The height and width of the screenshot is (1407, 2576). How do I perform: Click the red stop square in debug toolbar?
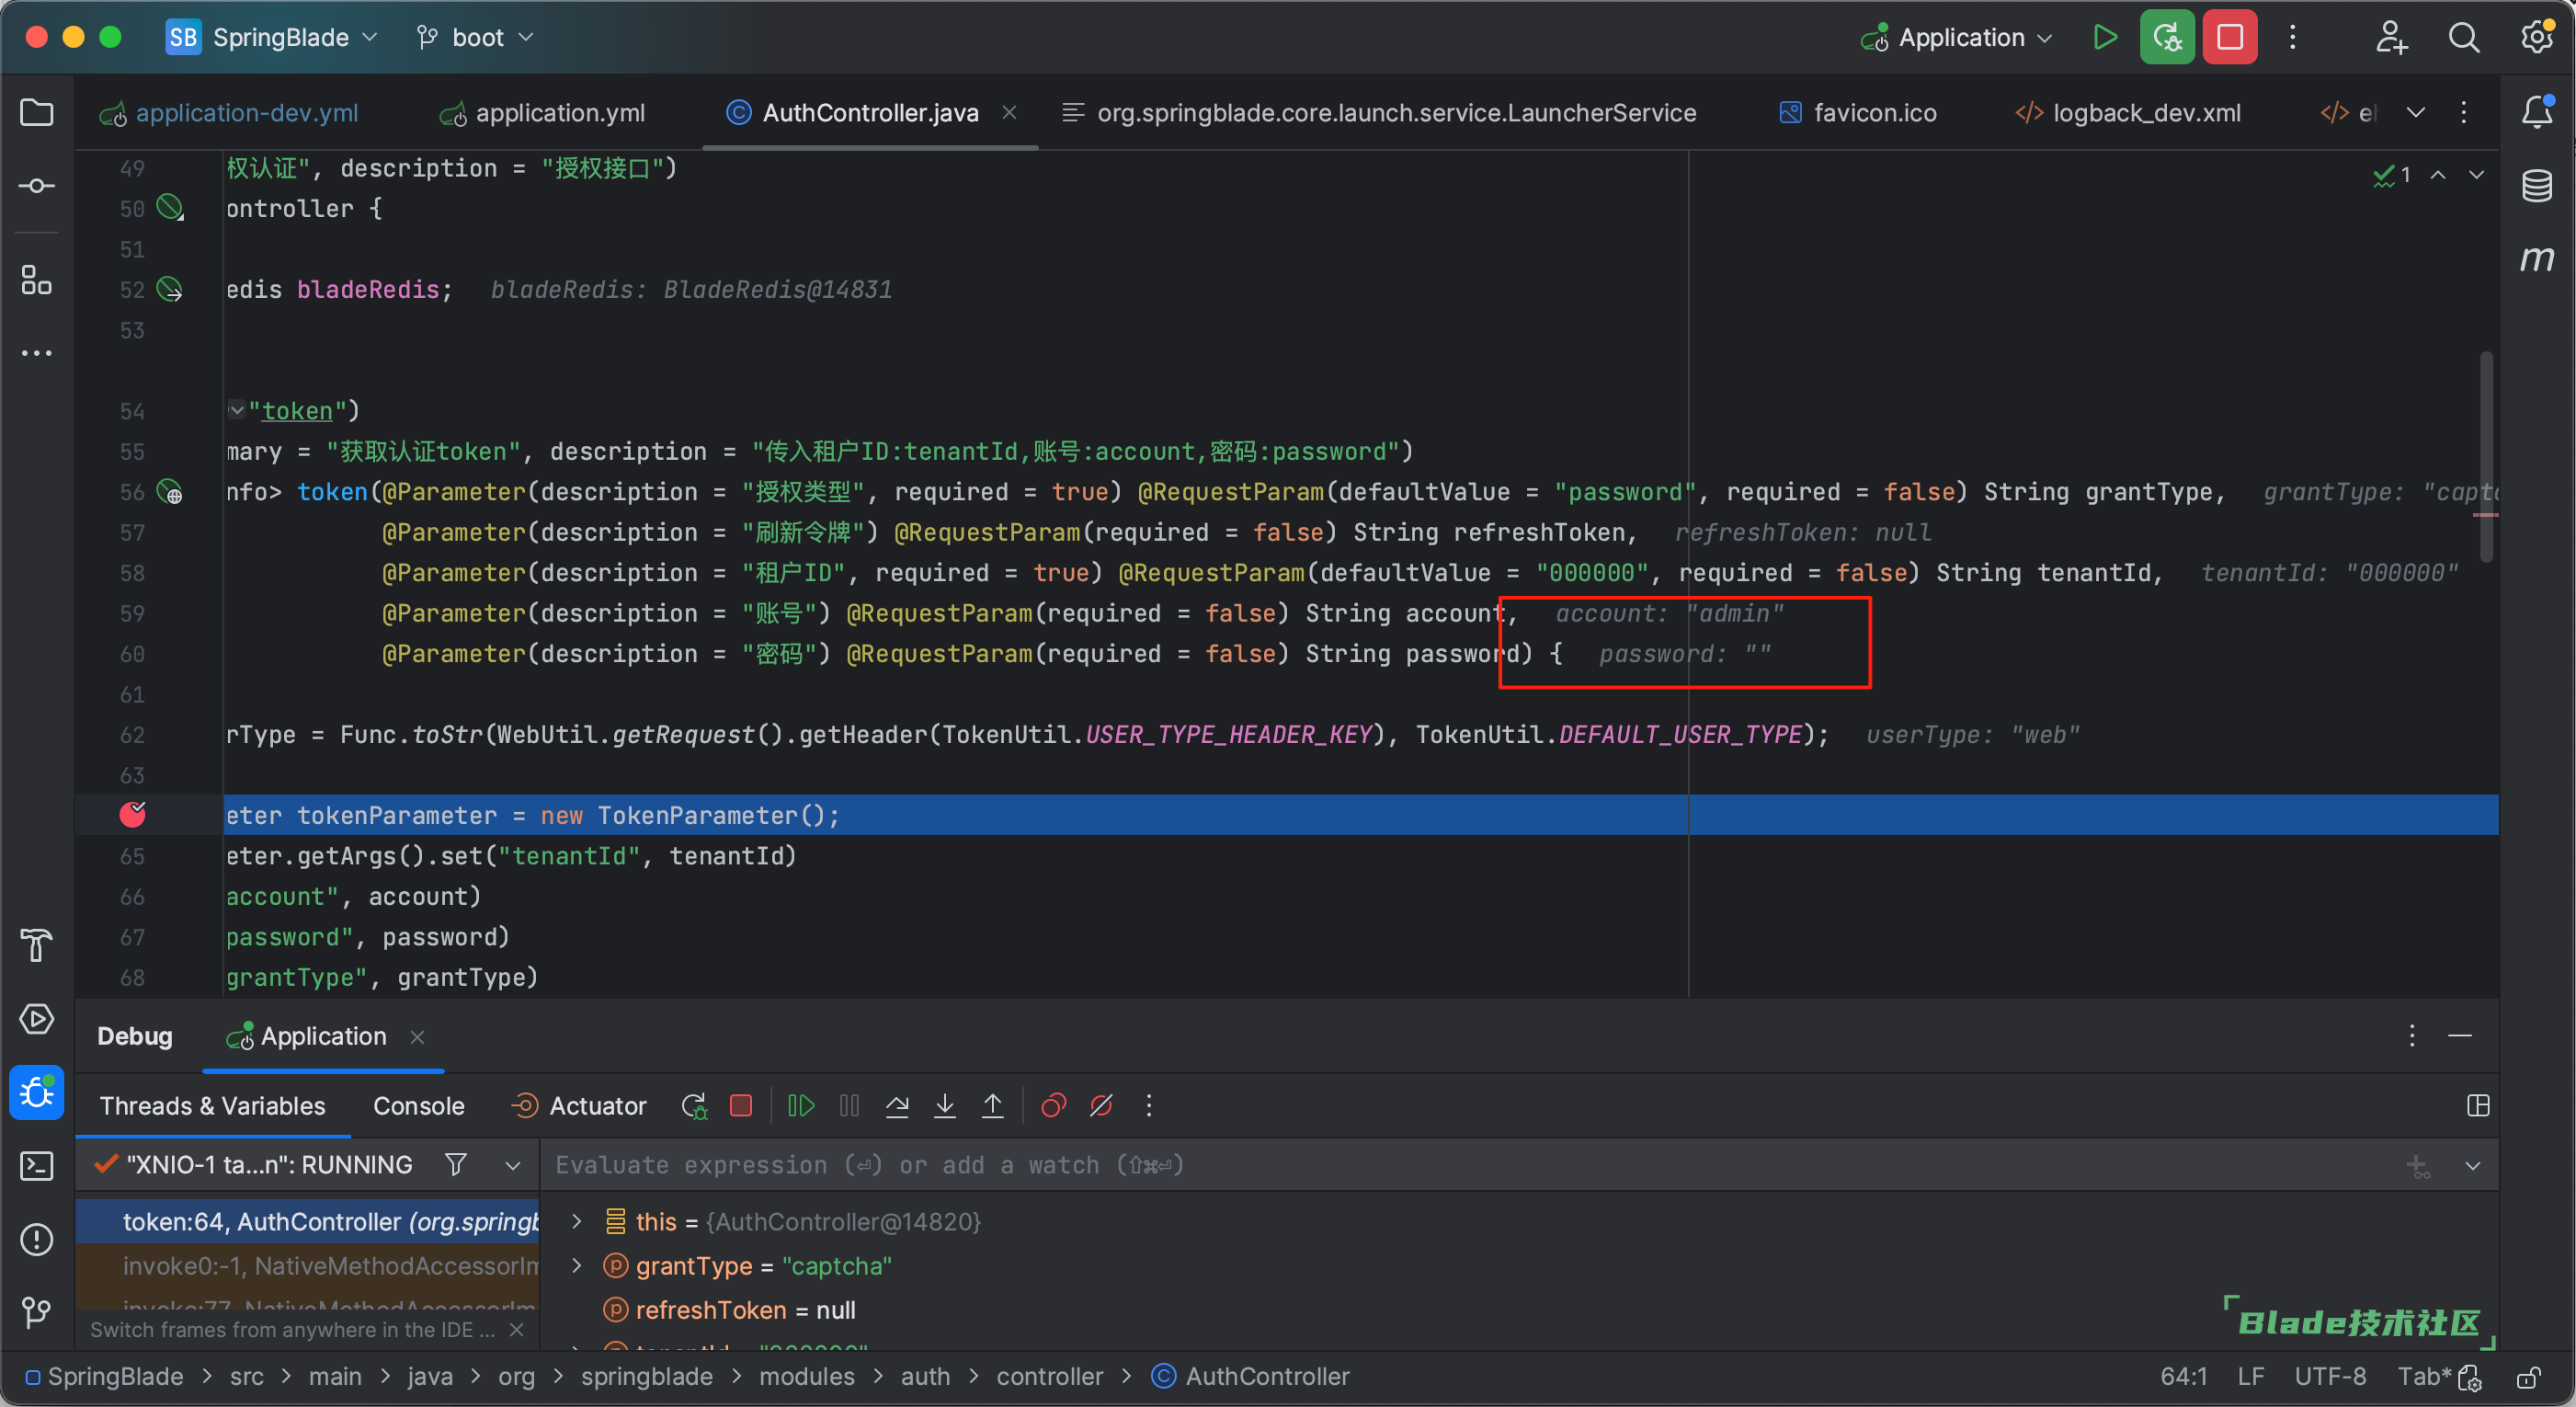[x=741, y=1106]
